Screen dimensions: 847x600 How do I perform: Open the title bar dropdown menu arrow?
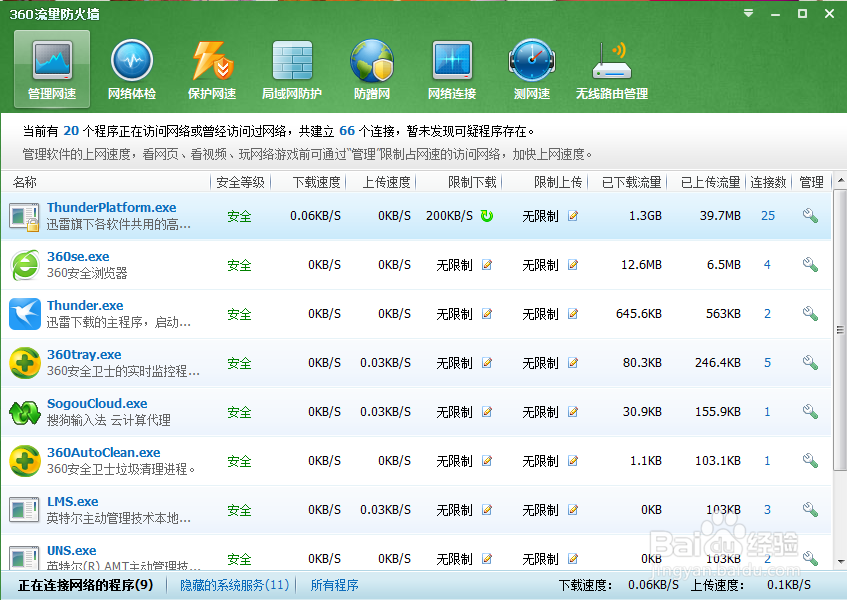click(x=748, y=14)
